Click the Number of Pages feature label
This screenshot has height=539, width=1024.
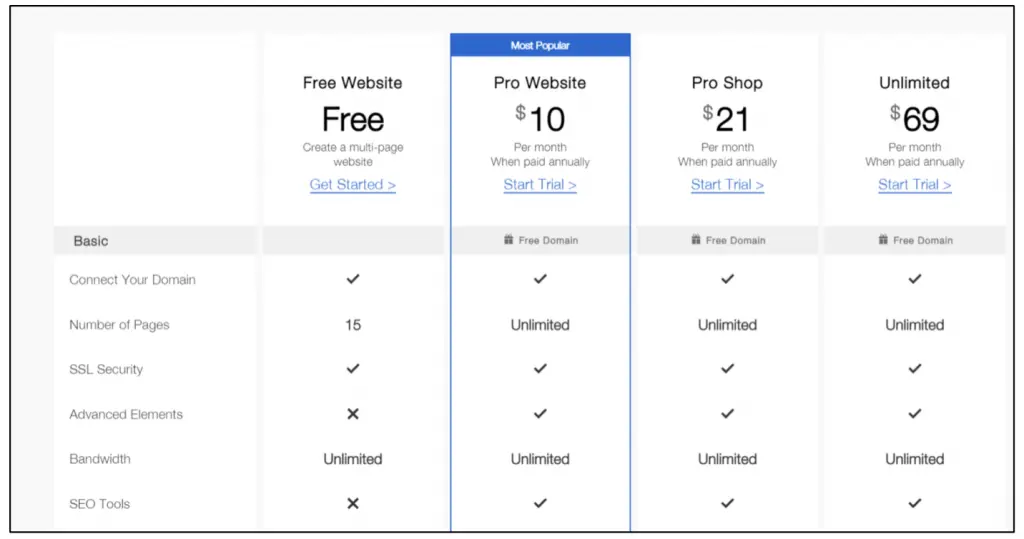click(119, 325)
